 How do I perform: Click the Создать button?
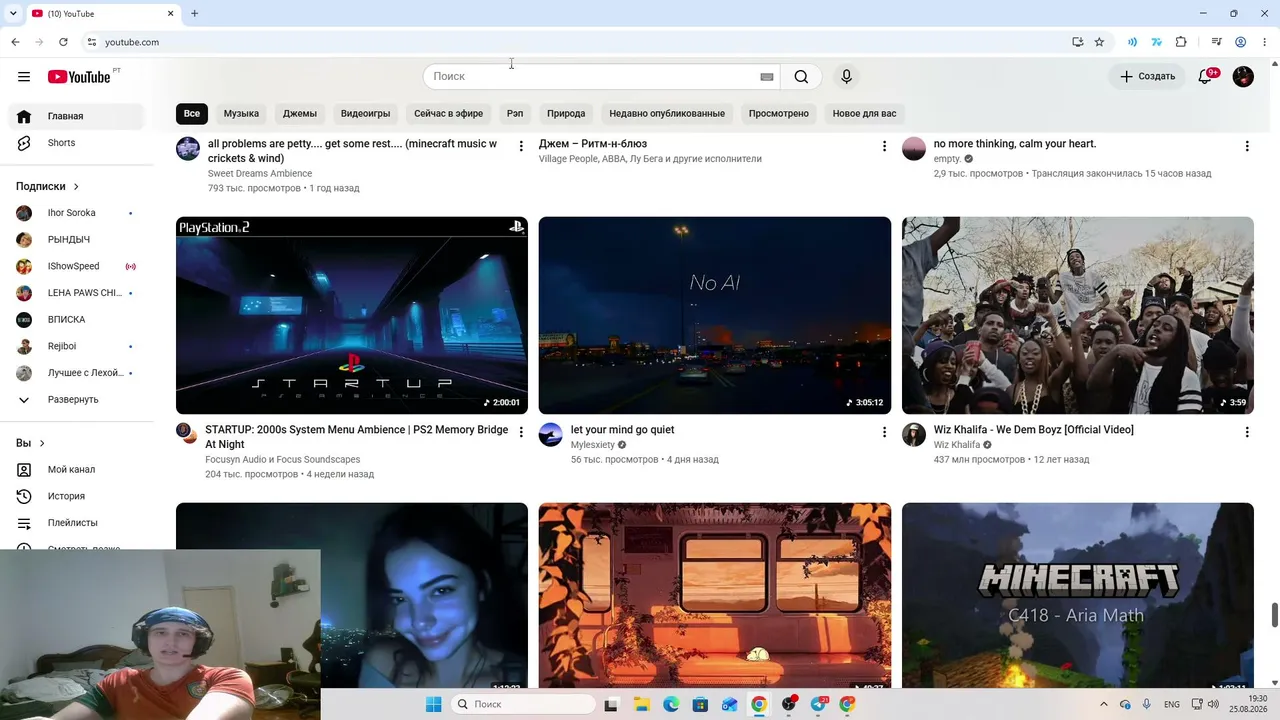coord(1147,77)
